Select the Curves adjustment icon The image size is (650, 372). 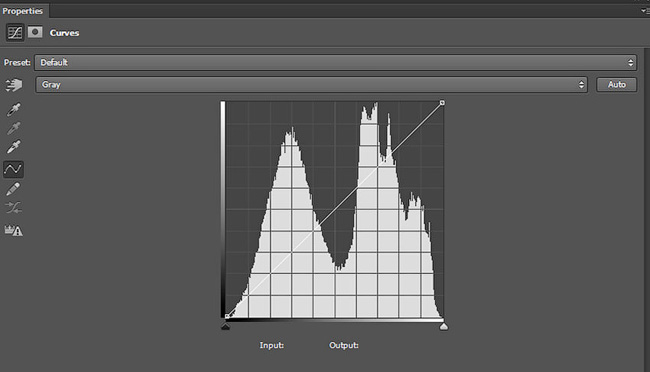tap(15, 32)
